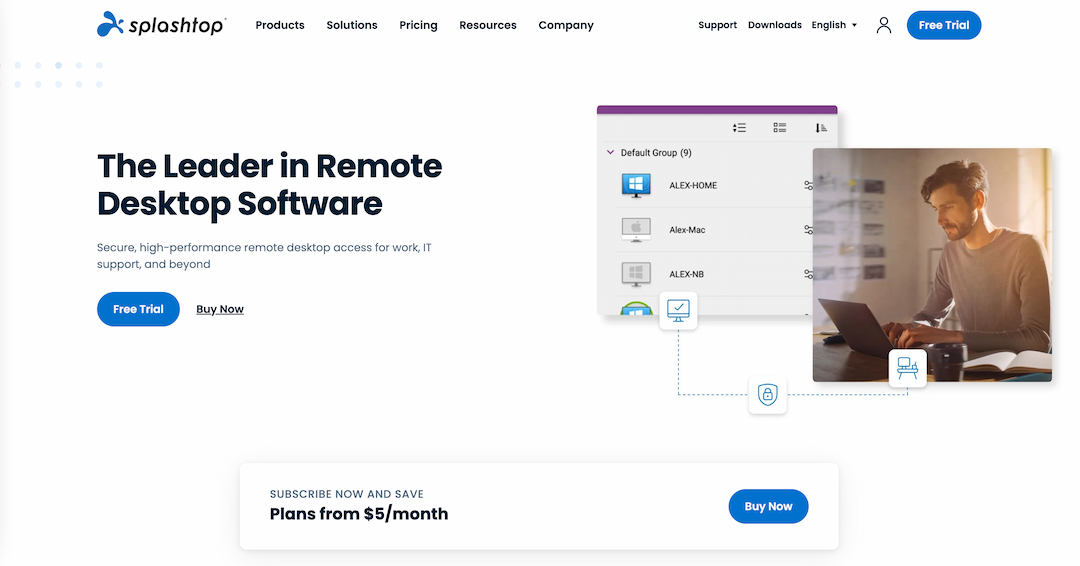Open the English language dropdown
1080x566 pixels.
pyautogui.click(x=834, y=25)
